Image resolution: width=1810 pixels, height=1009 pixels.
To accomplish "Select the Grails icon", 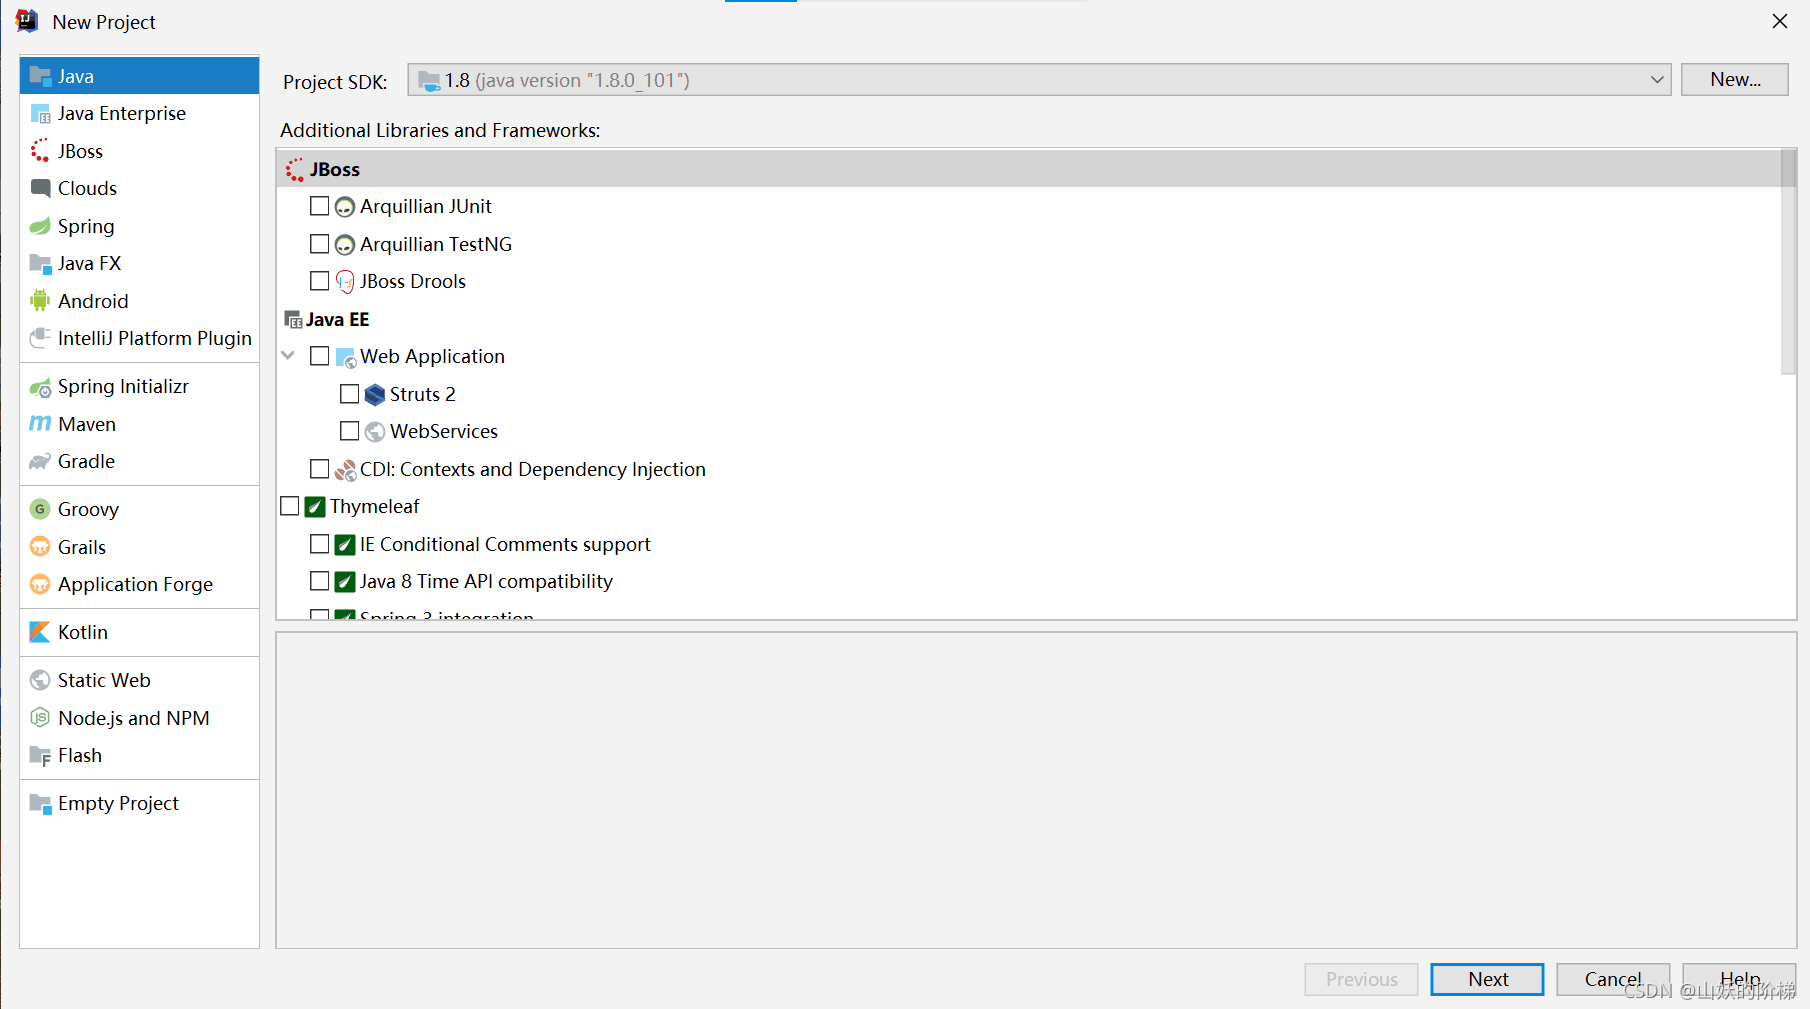I will 40,547.
